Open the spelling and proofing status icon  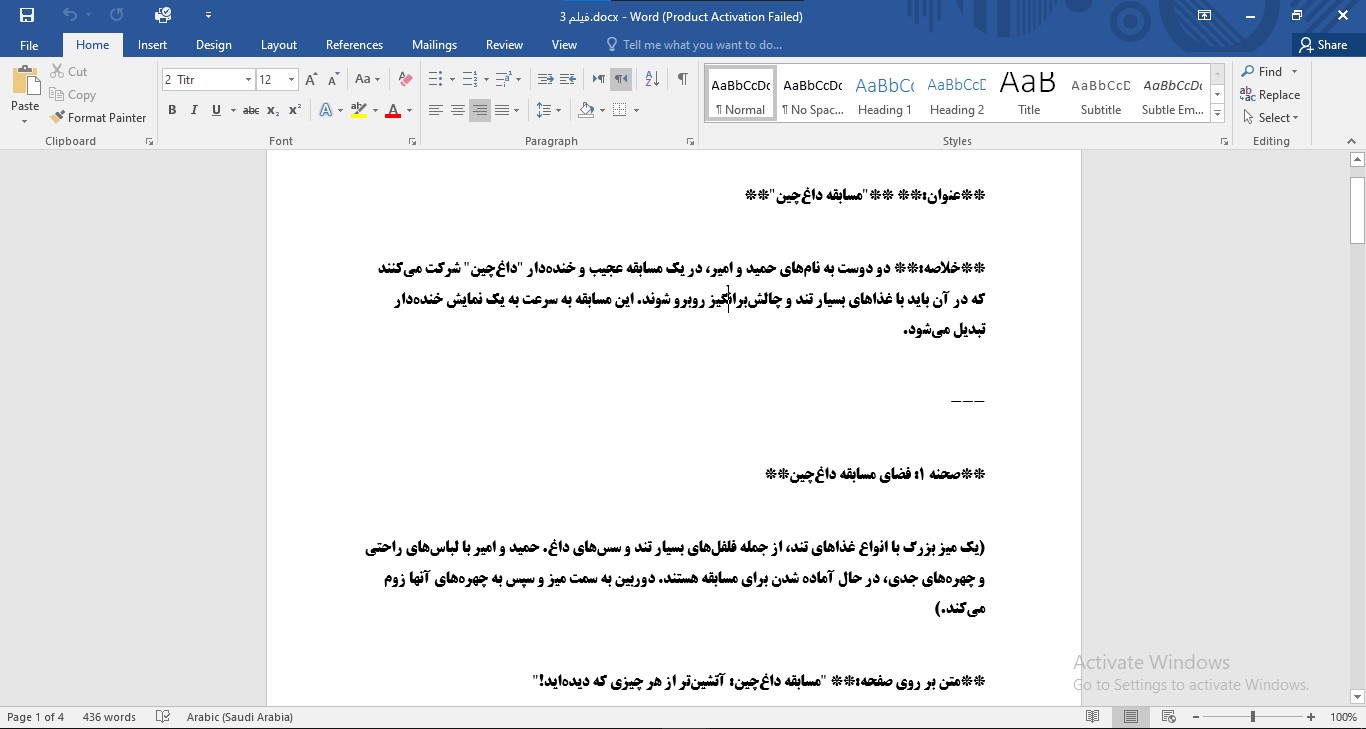[x=163, y=717]
